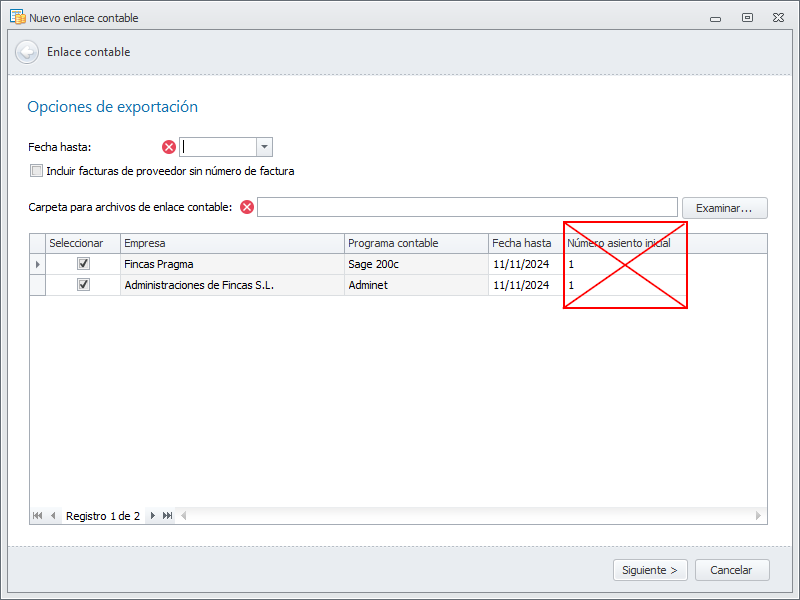Toggle Incluir facturas de proveedor sin número checkbox
Screen dimensions: 800x600
click(x=37, y=171)
